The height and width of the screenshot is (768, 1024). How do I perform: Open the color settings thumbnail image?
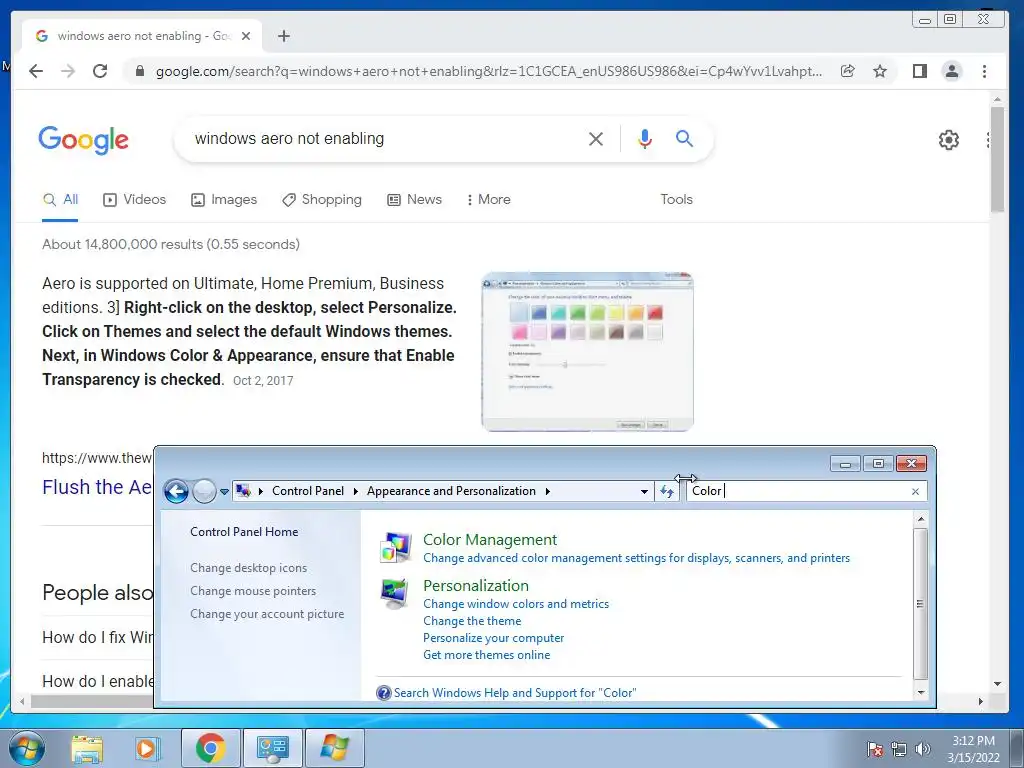coord(587,352)
